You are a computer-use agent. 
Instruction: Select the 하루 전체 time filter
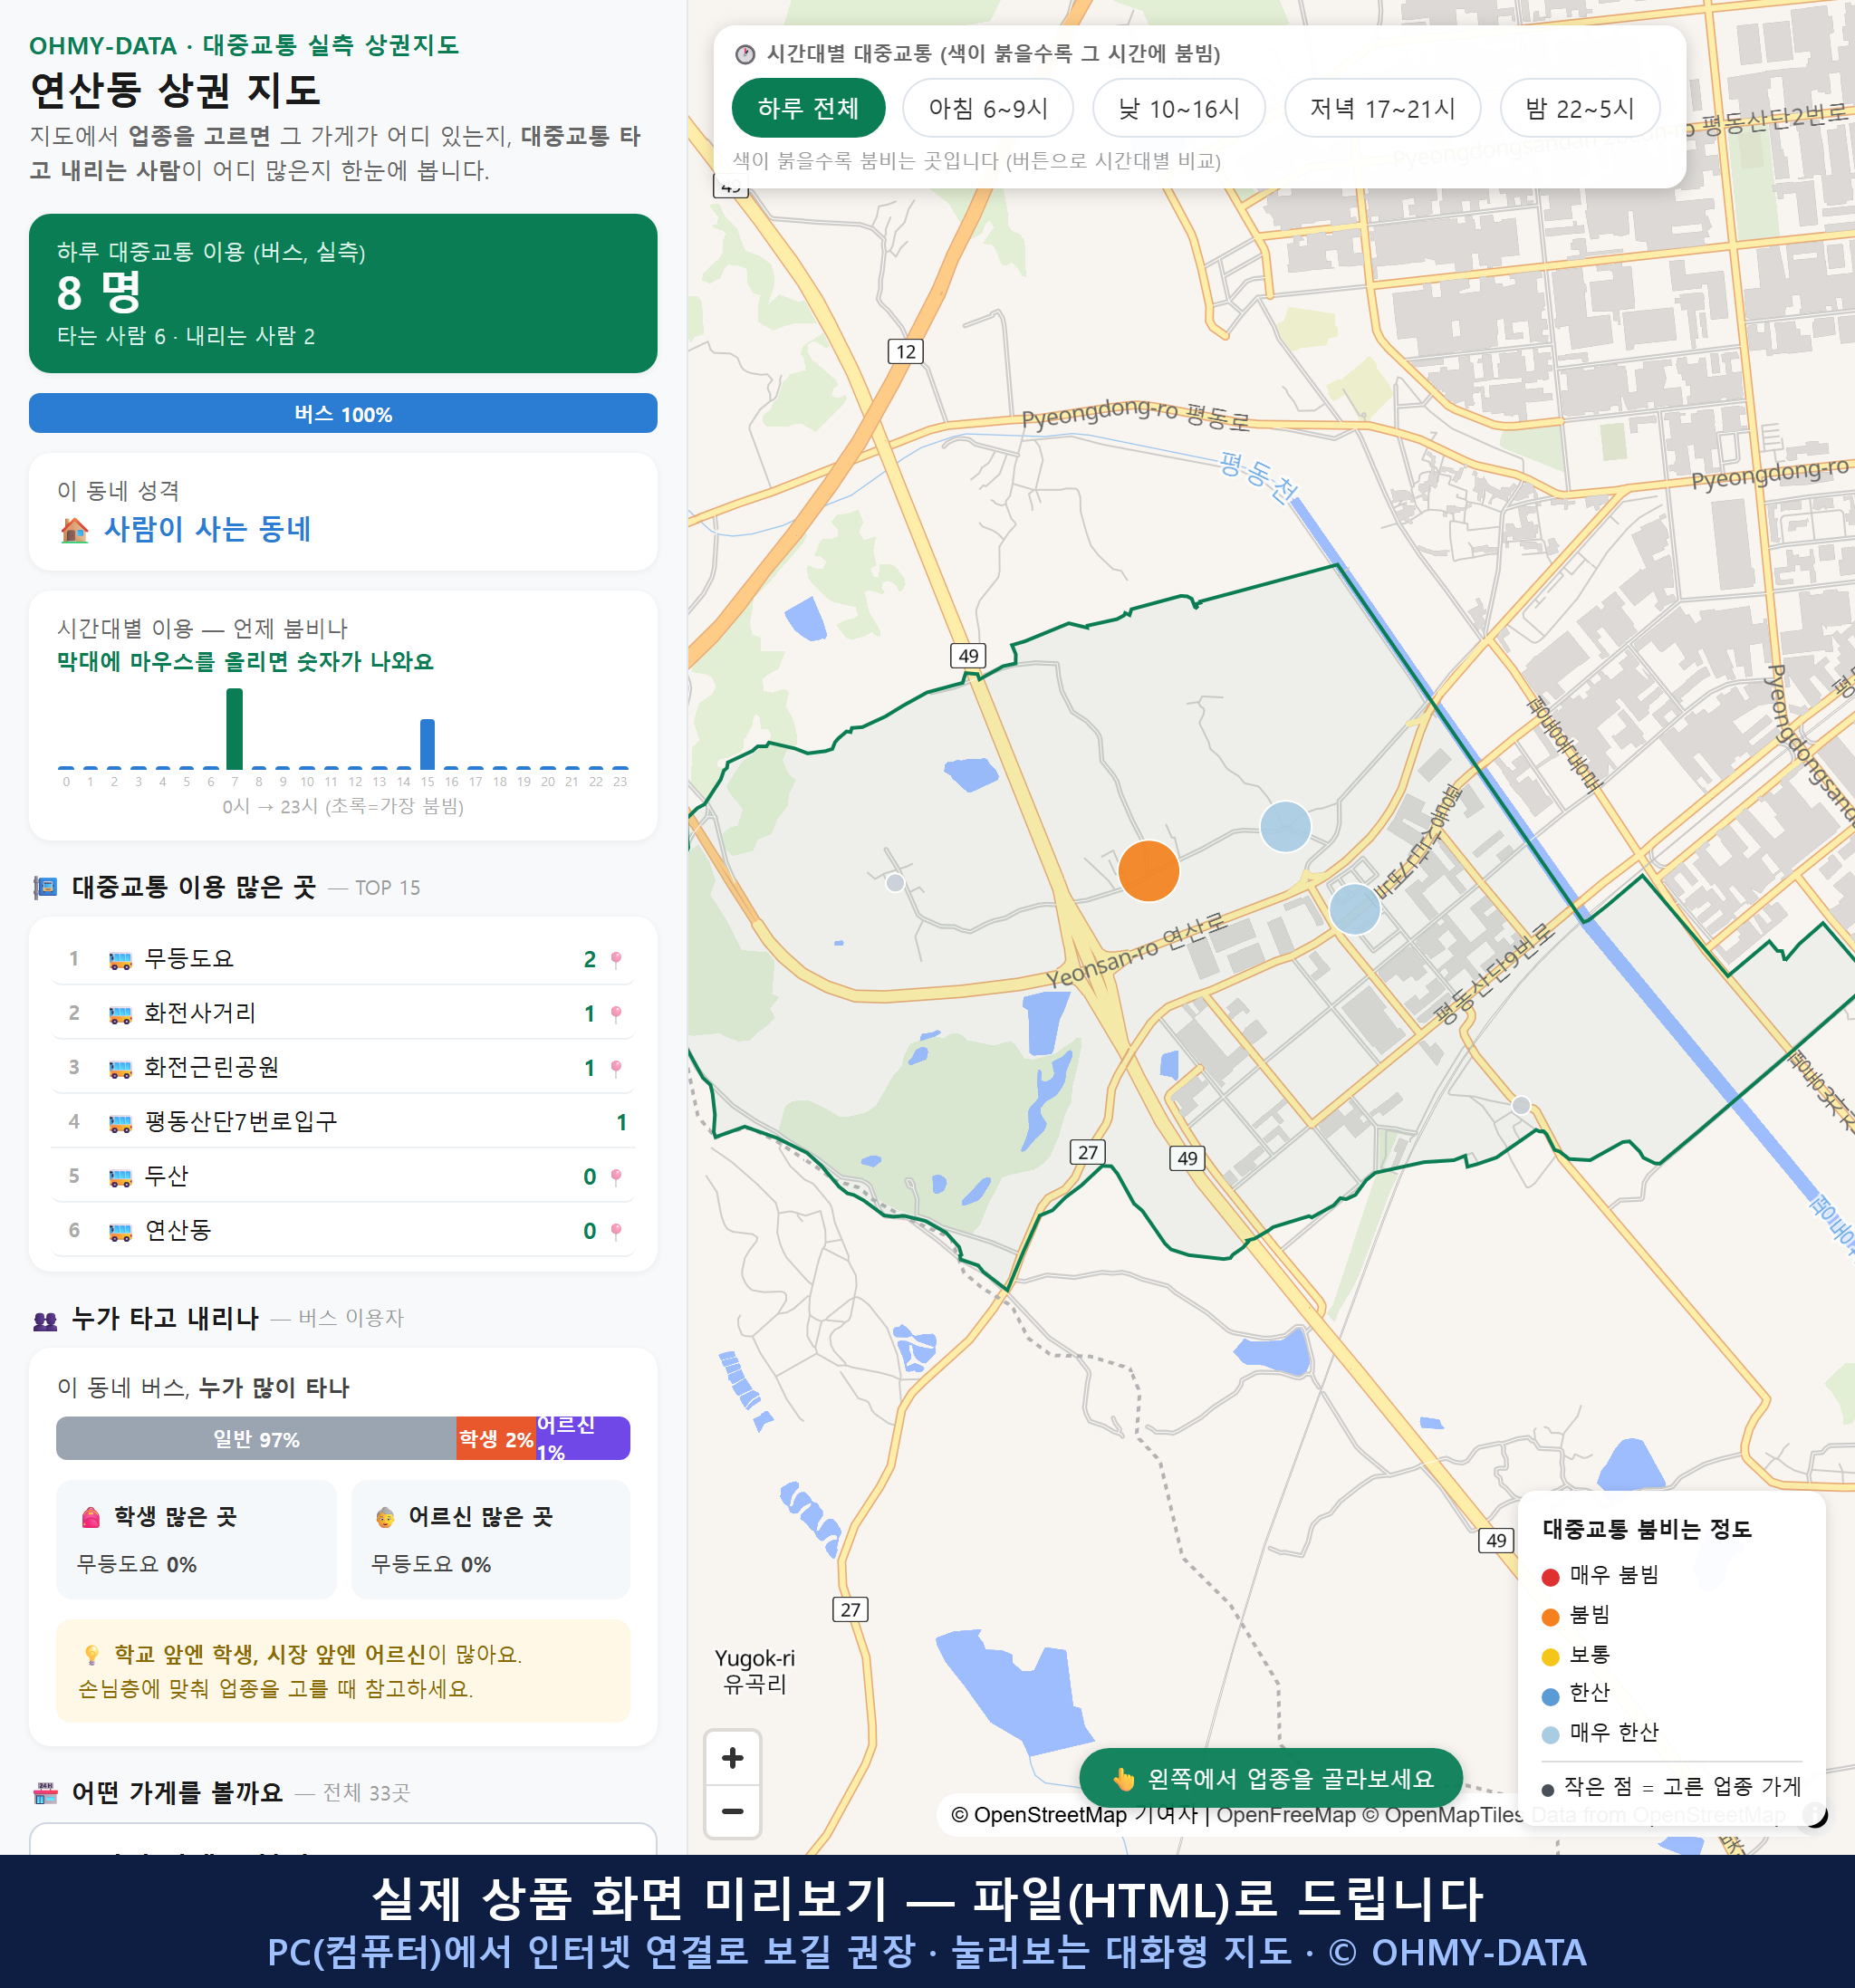tap(808, 108)
